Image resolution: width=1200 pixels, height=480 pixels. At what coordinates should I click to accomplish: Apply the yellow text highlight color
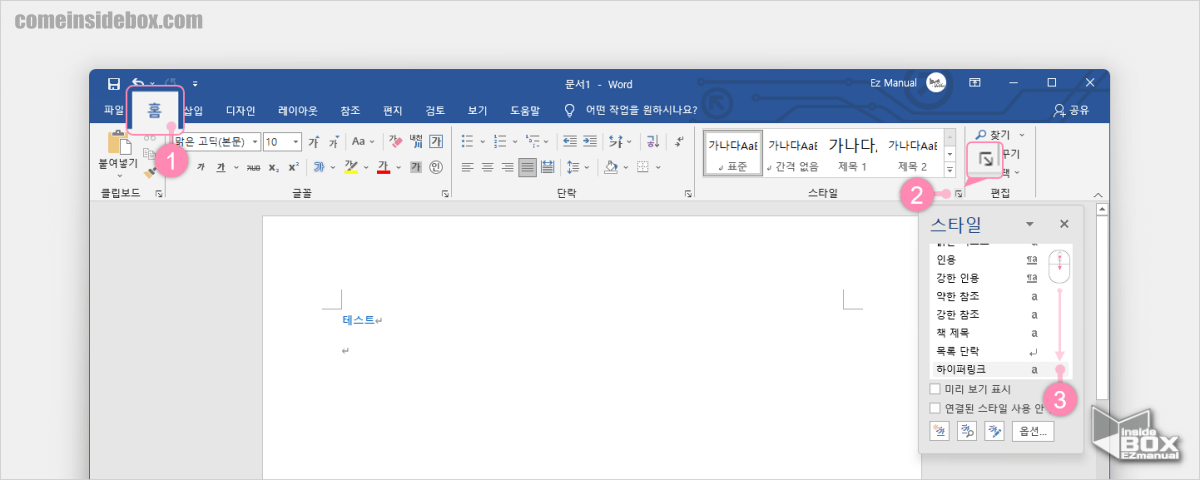349,167
